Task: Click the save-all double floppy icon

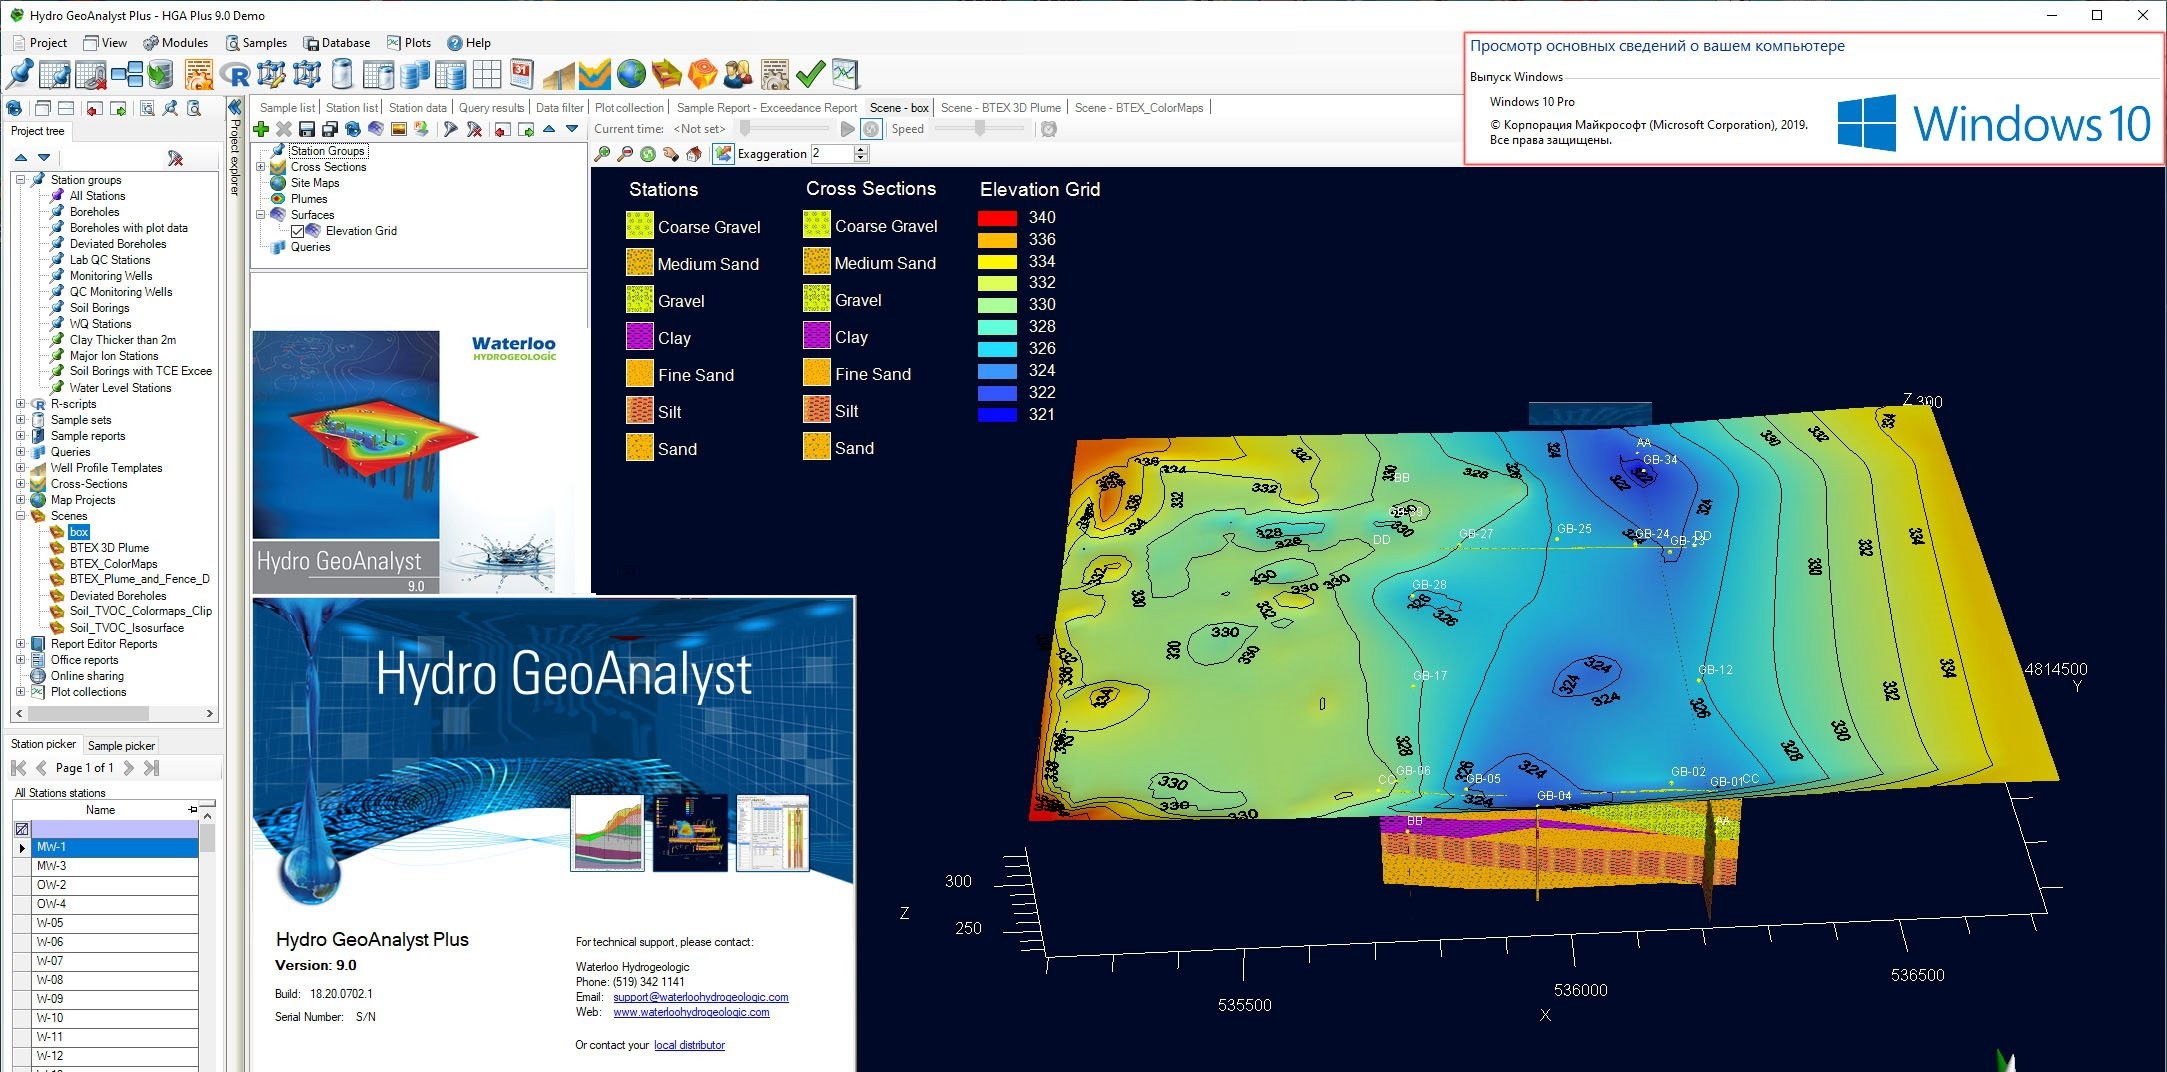Action: (330, 129)
